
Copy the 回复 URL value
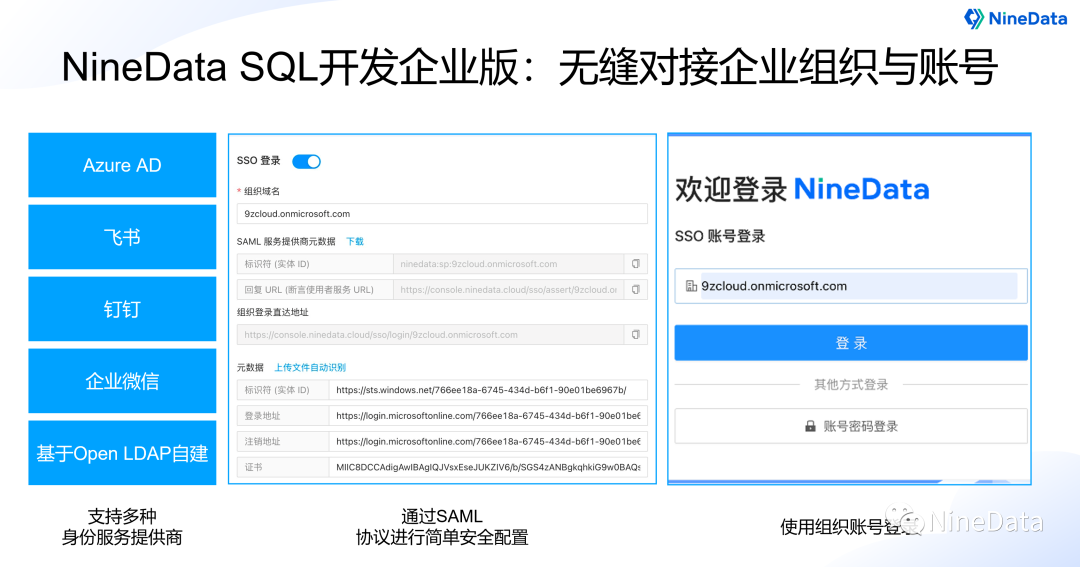(636, 289)
